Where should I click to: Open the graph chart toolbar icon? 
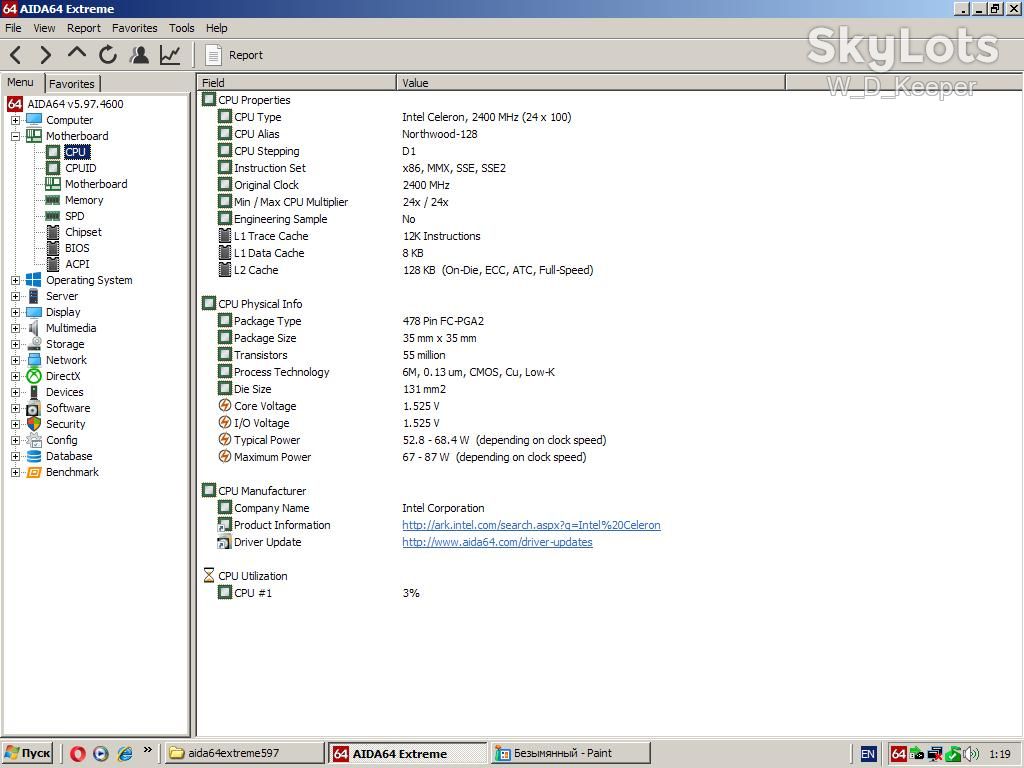(x=170, y=55)
